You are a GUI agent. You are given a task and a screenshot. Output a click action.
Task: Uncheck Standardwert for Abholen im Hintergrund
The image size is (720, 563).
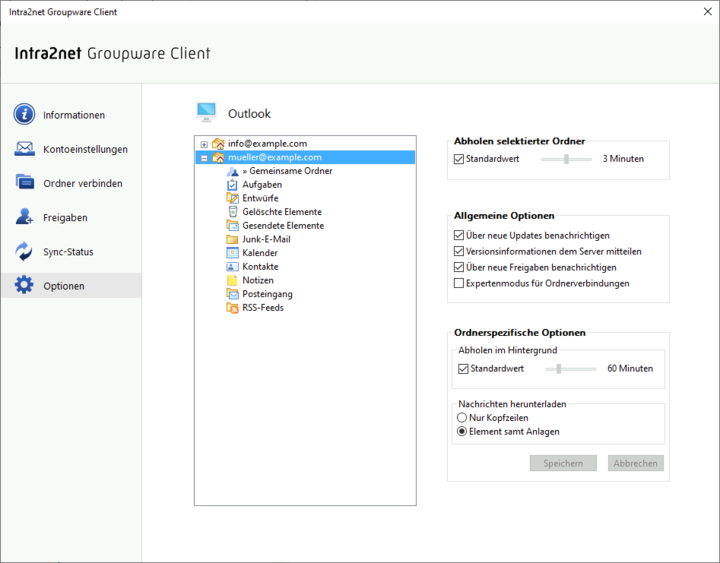tap(463, 369)
